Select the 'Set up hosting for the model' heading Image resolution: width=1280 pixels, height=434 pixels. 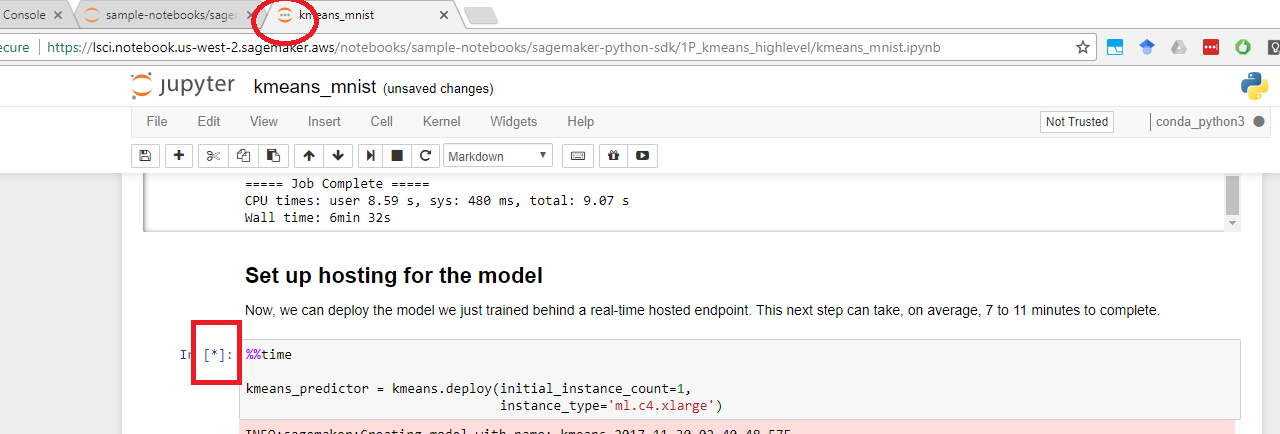click(394, 275)
